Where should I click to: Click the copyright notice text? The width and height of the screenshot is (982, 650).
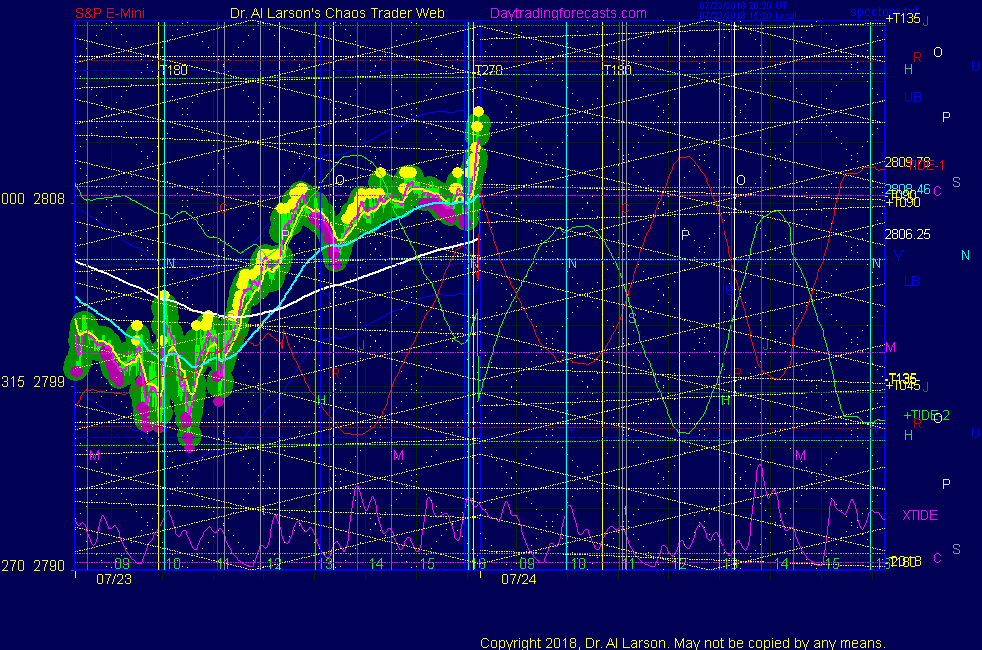click(x=683, y=643)
